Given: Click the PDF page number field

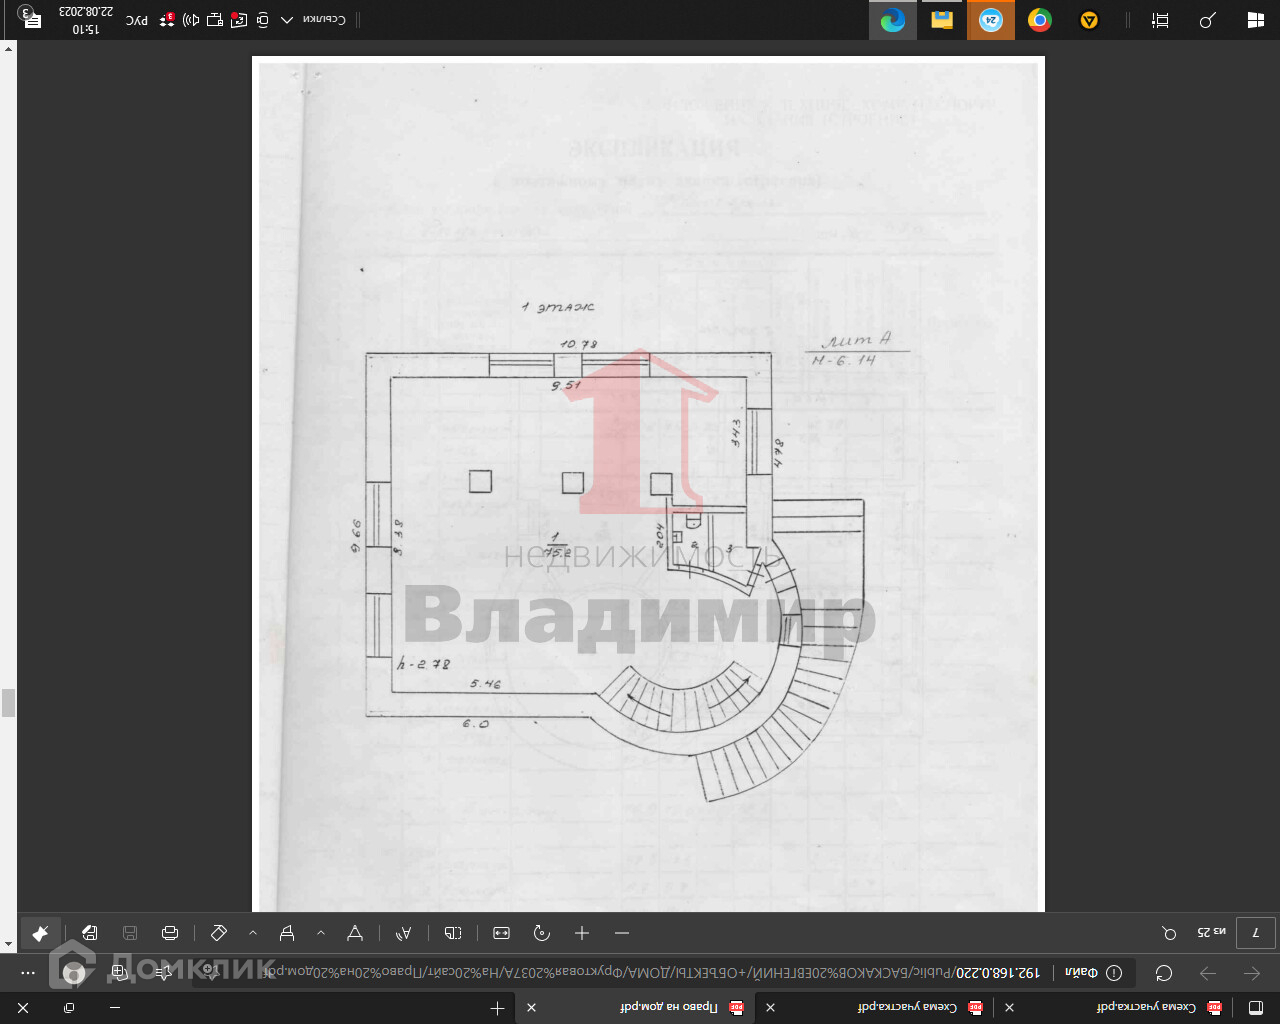Looking at the screenshot, I should click(x=1256, y=933).
